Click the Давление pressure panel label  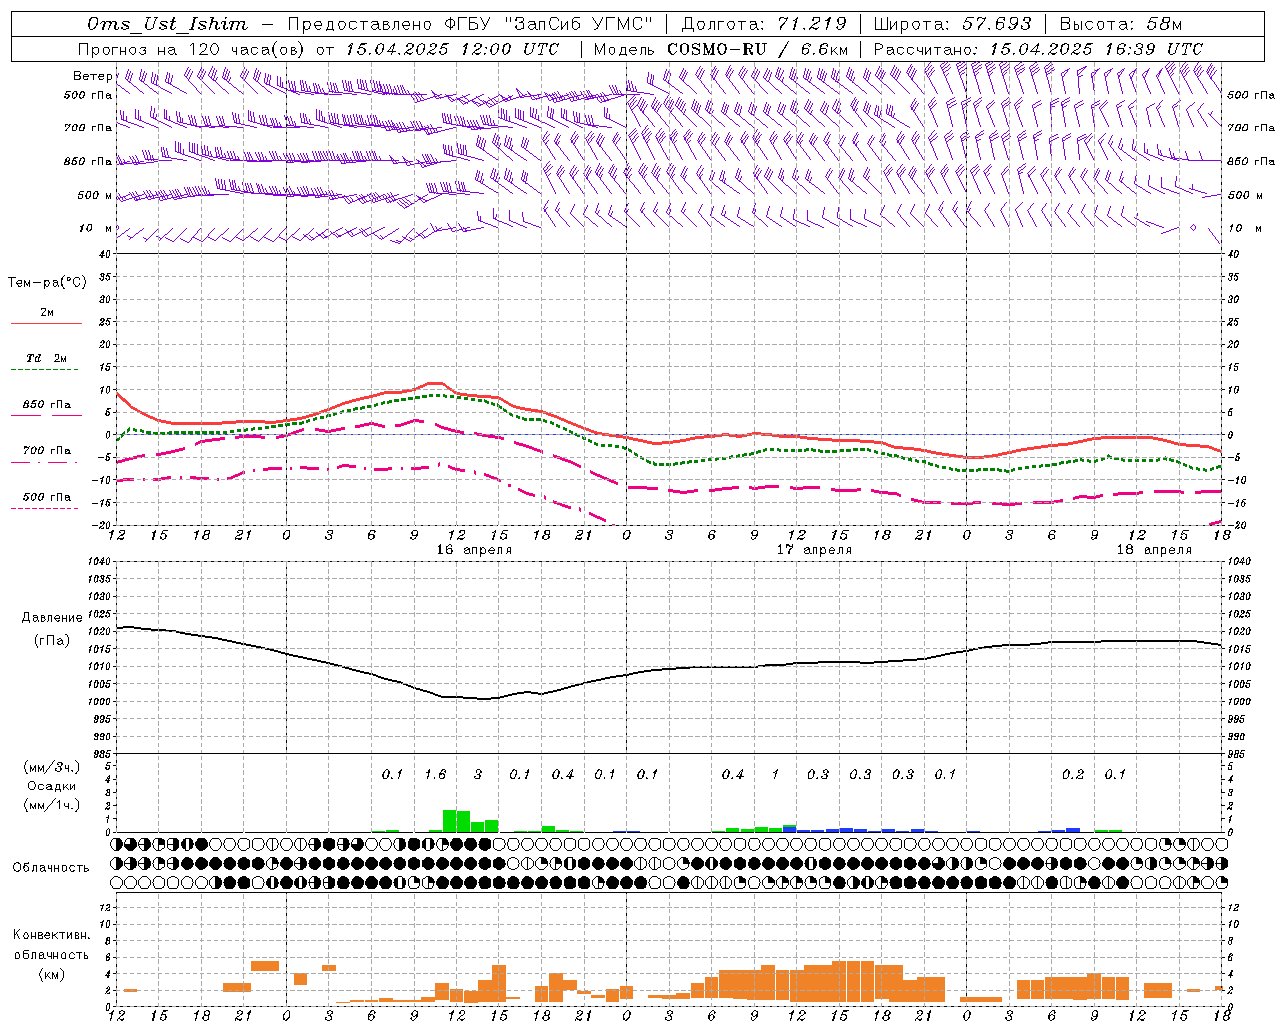52,618
